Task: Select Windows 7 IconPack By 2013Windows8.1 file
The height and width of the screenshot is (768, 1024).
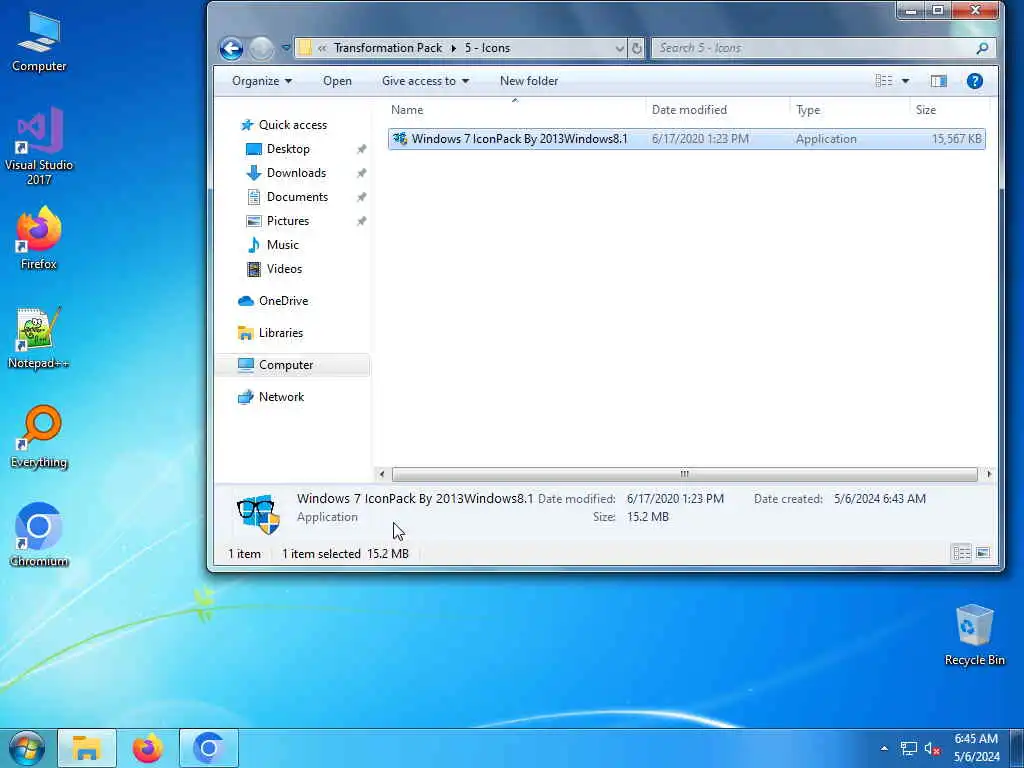Action: [686, 138]
